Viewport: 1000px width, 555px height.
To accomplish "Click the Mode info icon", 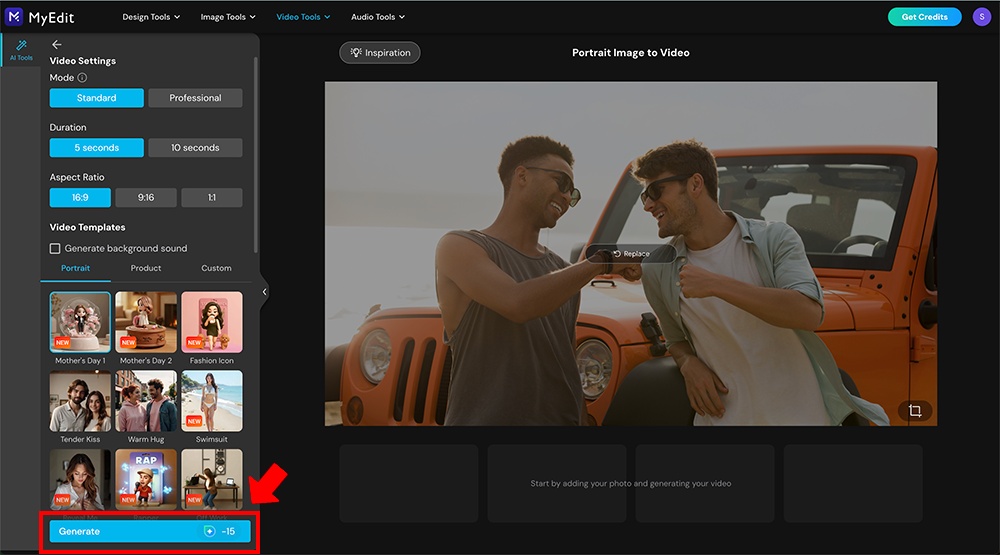I will click(x=82, y=78).
